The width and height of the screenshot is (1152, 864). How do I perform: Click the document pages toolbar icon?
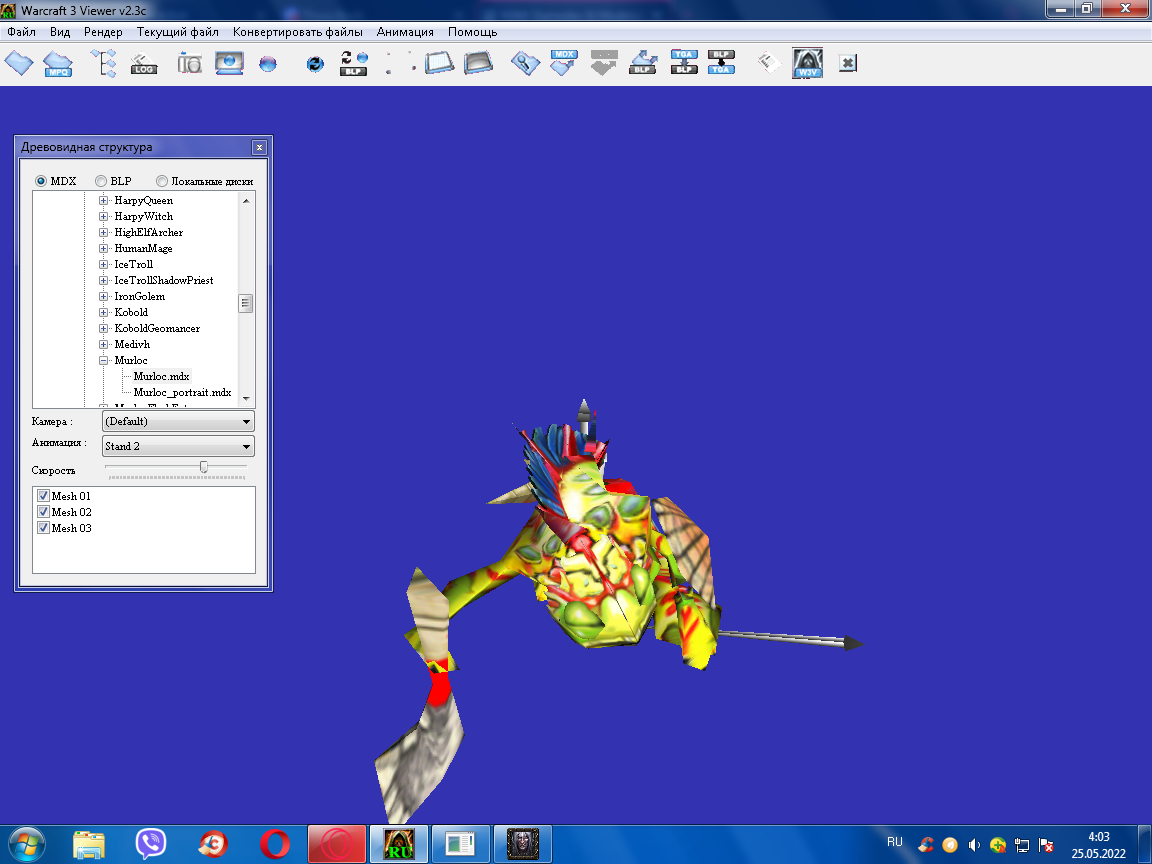(x=768, y=62)
